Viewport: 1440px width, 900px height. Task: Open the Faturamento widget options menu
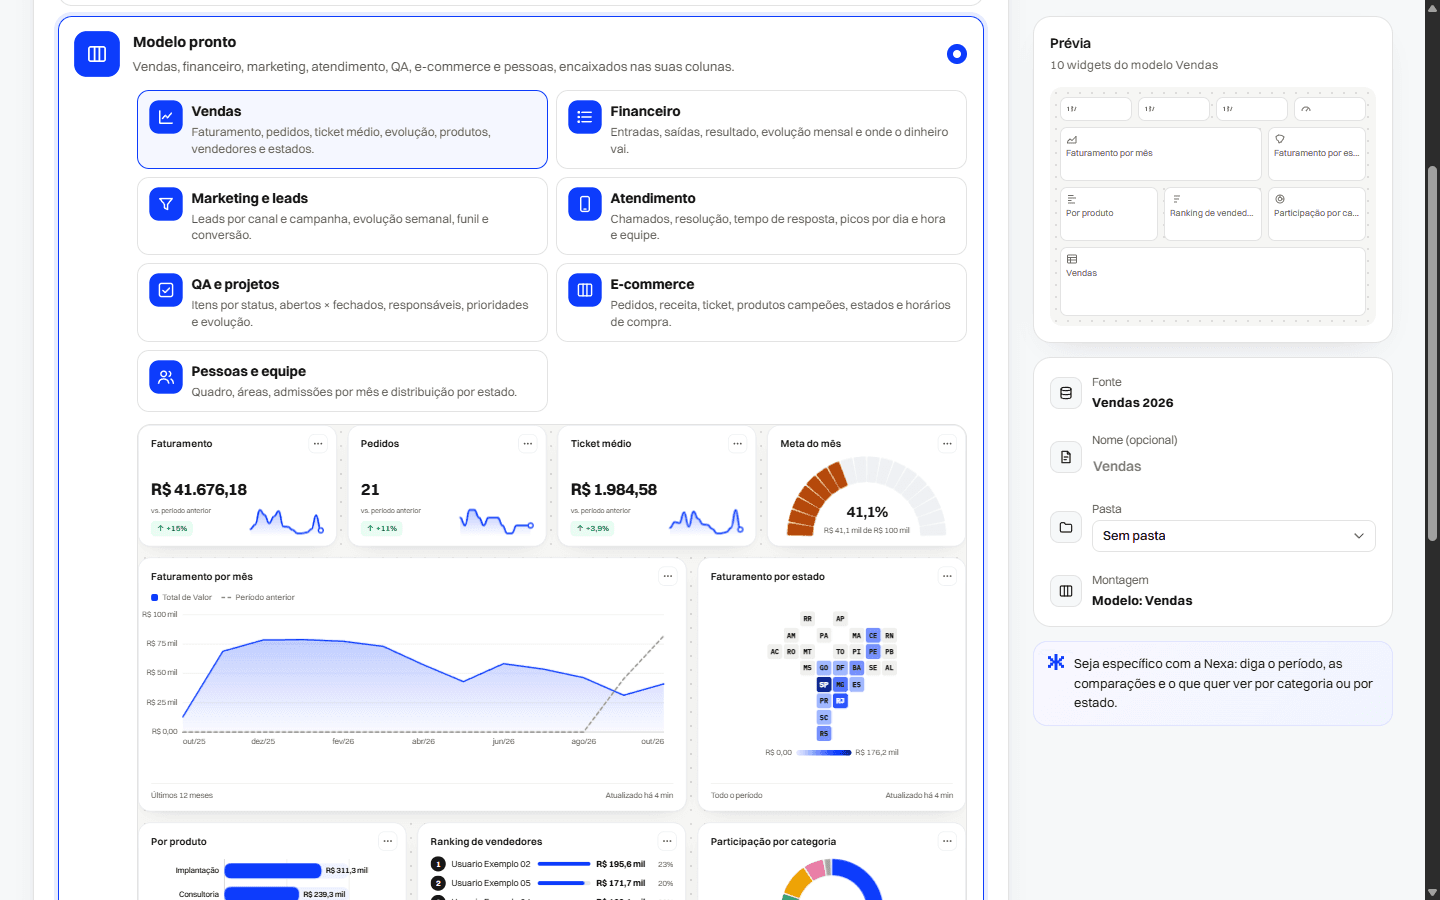click(x=318, y=444)
